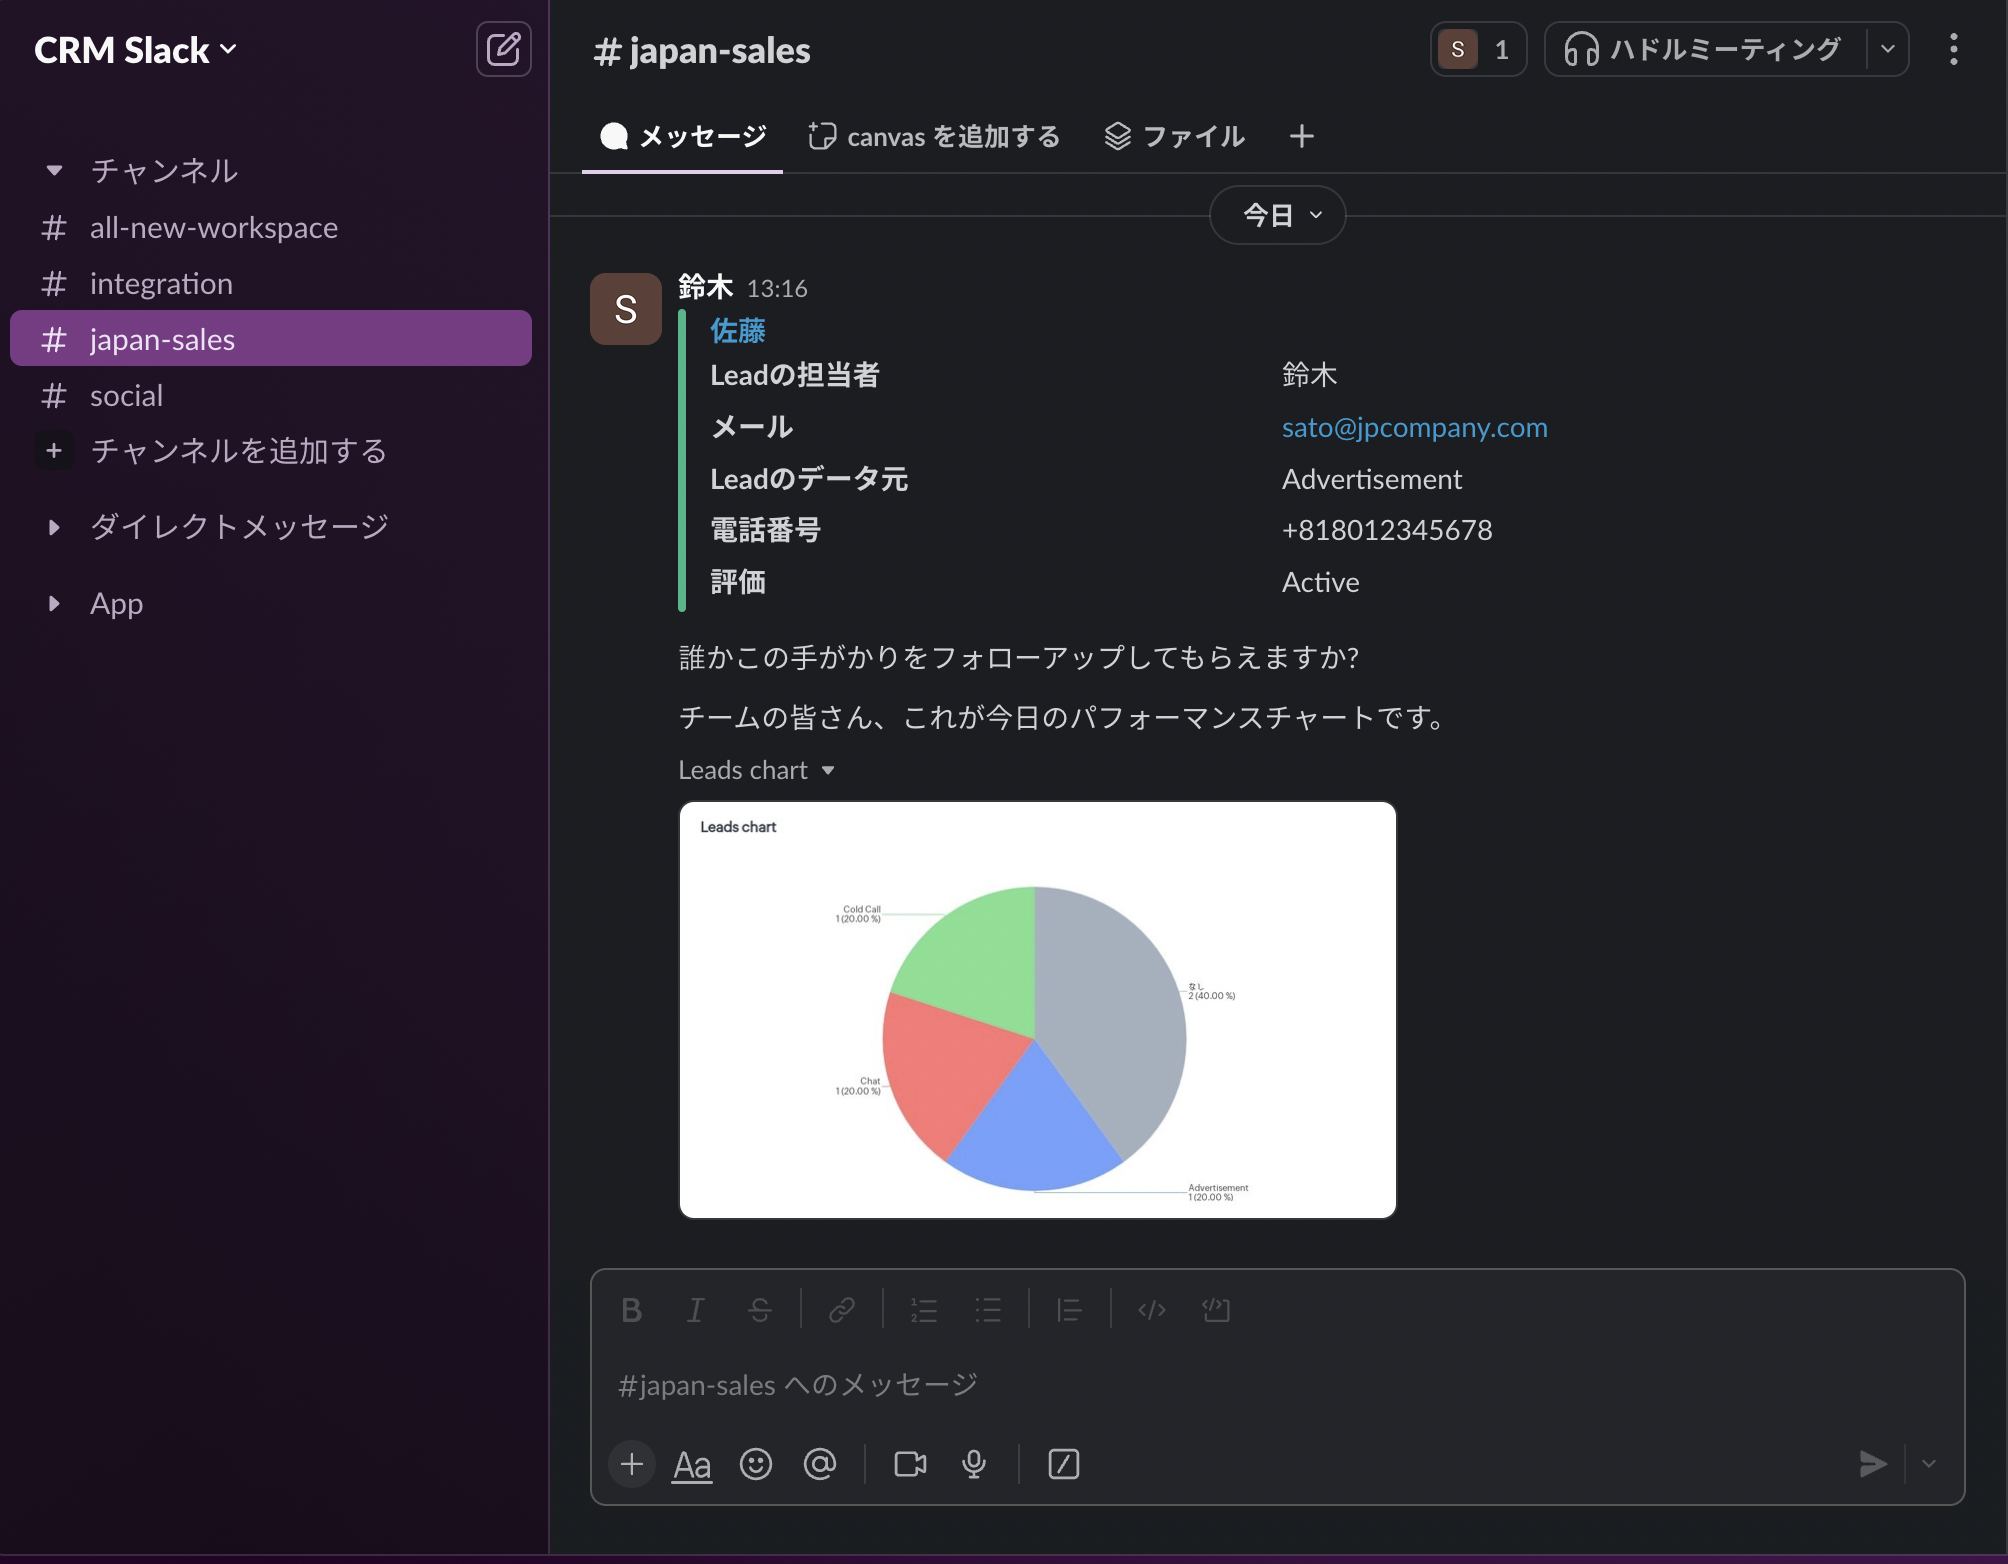Collapse the Leads chart attachment
The height and width of the screenshot is (1564, 2008).
pyautogui.click(x=828, y=770)
